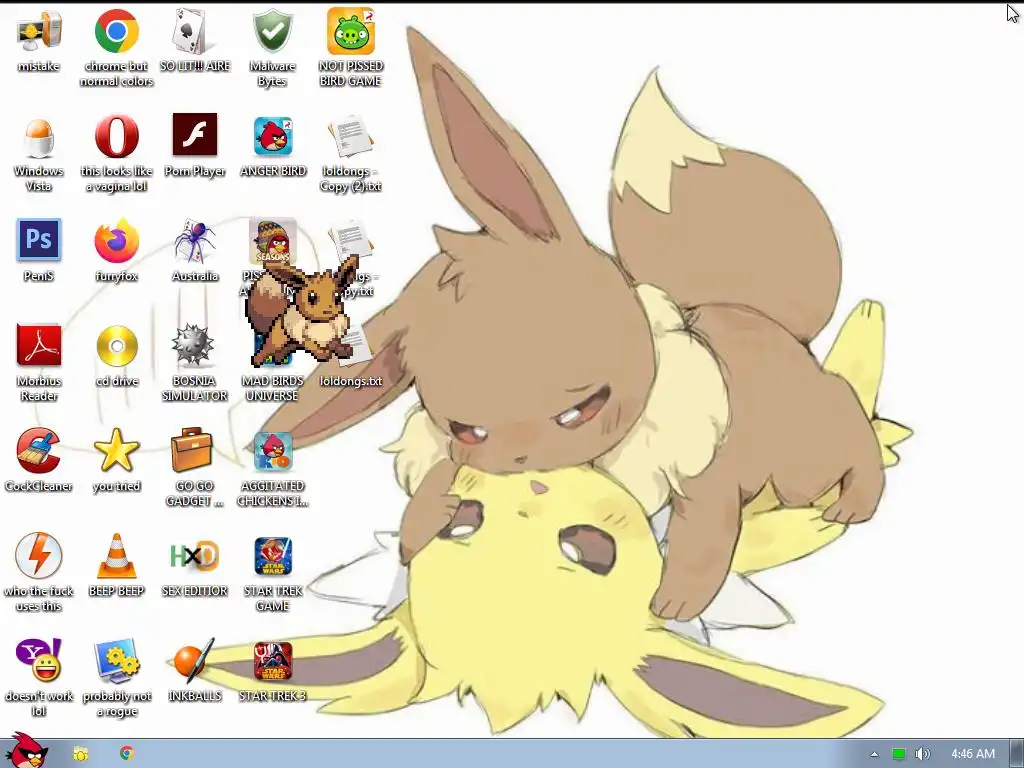The width and height of the screenshot is (1024, 768).
Task: Select the HxD hex editor icon
Action: tap(194, 556)
